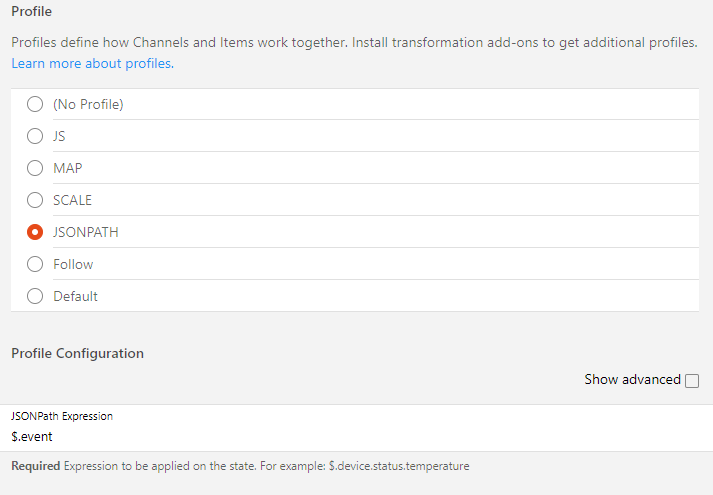Pick the SCALE profile radio button
Viewport: 713px width, 495px height.
coord(35,200)
